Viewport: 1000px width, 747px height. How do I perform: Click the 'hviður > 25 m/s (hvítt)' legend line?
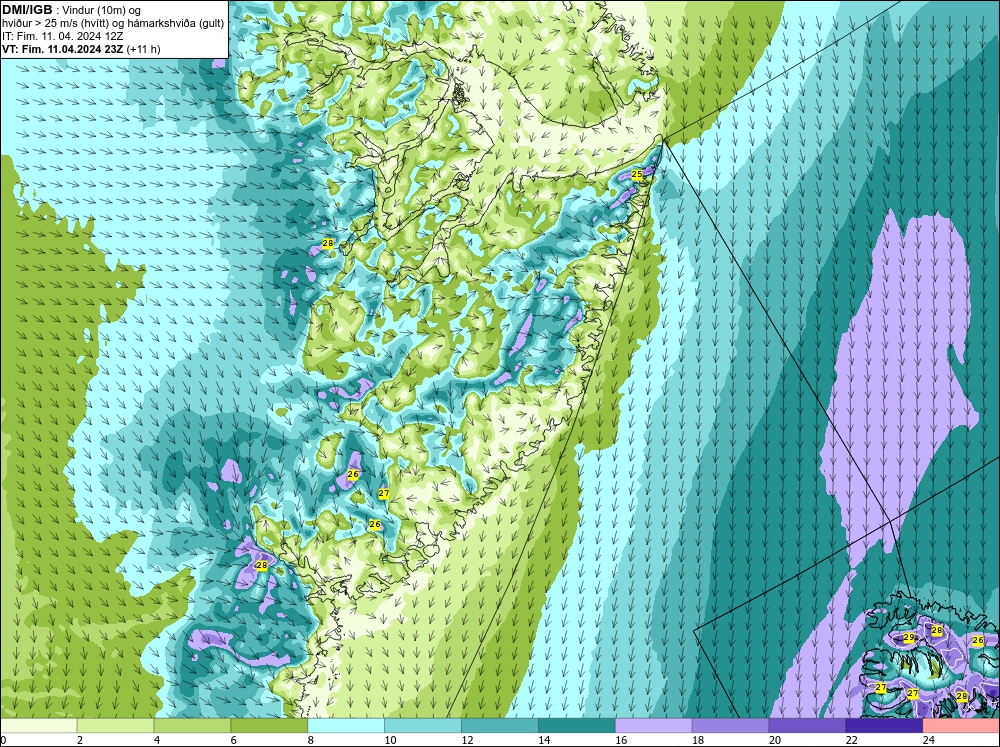(x=57, y=24)
